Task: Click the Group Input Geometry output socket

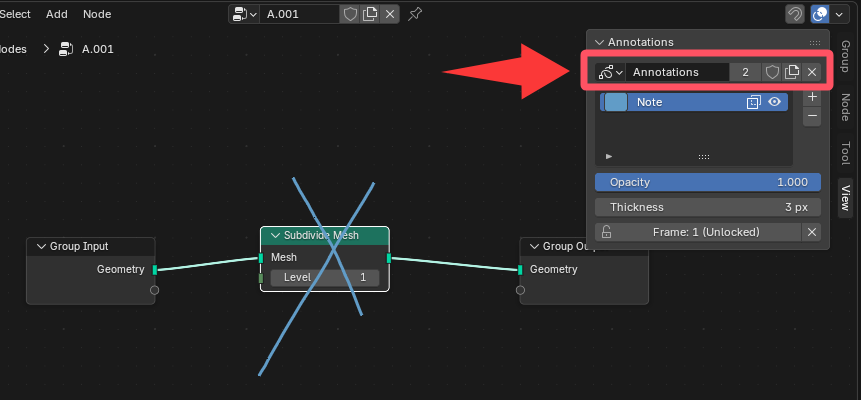Action: click(155, 270)
